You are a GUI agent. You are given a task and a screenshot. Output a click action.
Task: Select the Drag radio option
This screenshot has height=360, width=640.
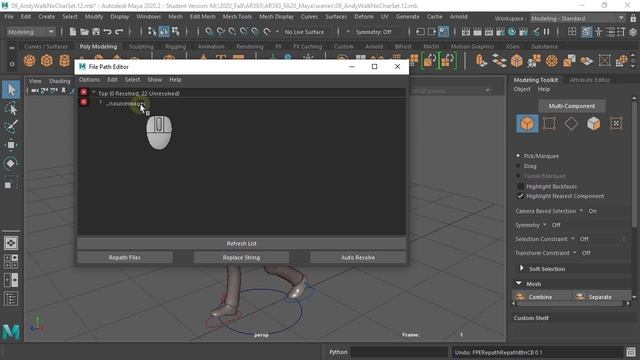[518, 166]
